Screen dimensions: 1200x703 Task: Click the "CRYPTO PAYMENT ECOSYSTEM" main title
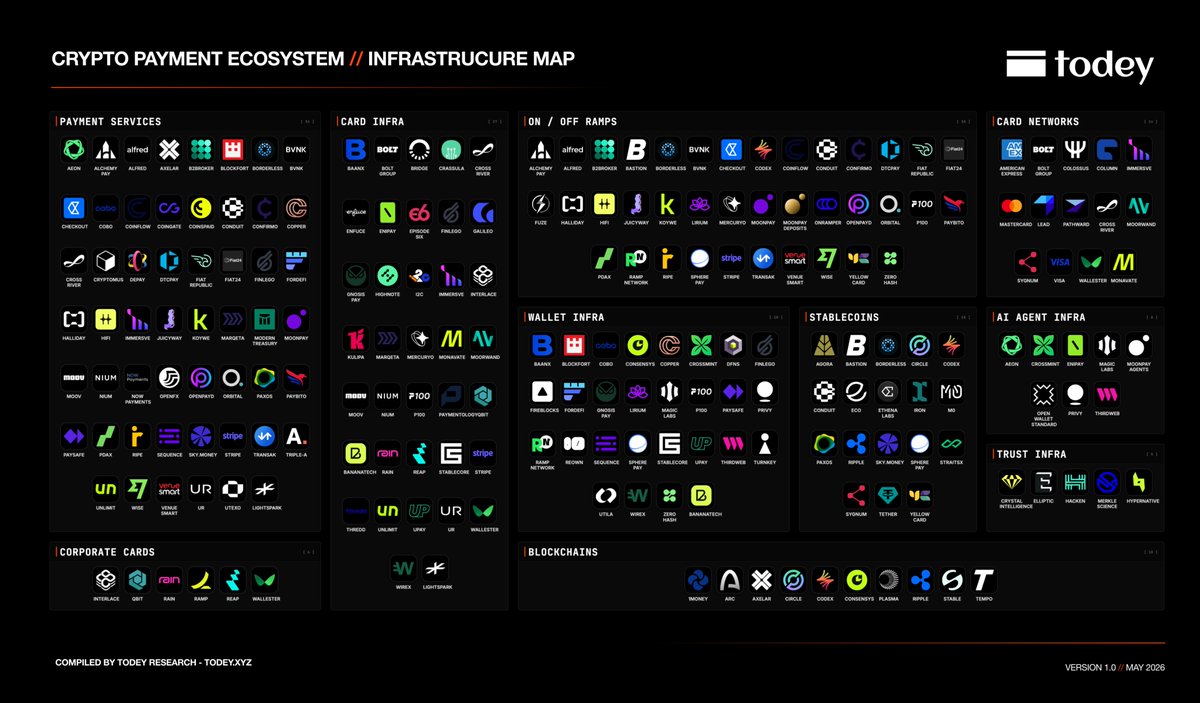(x=198, y=59)
